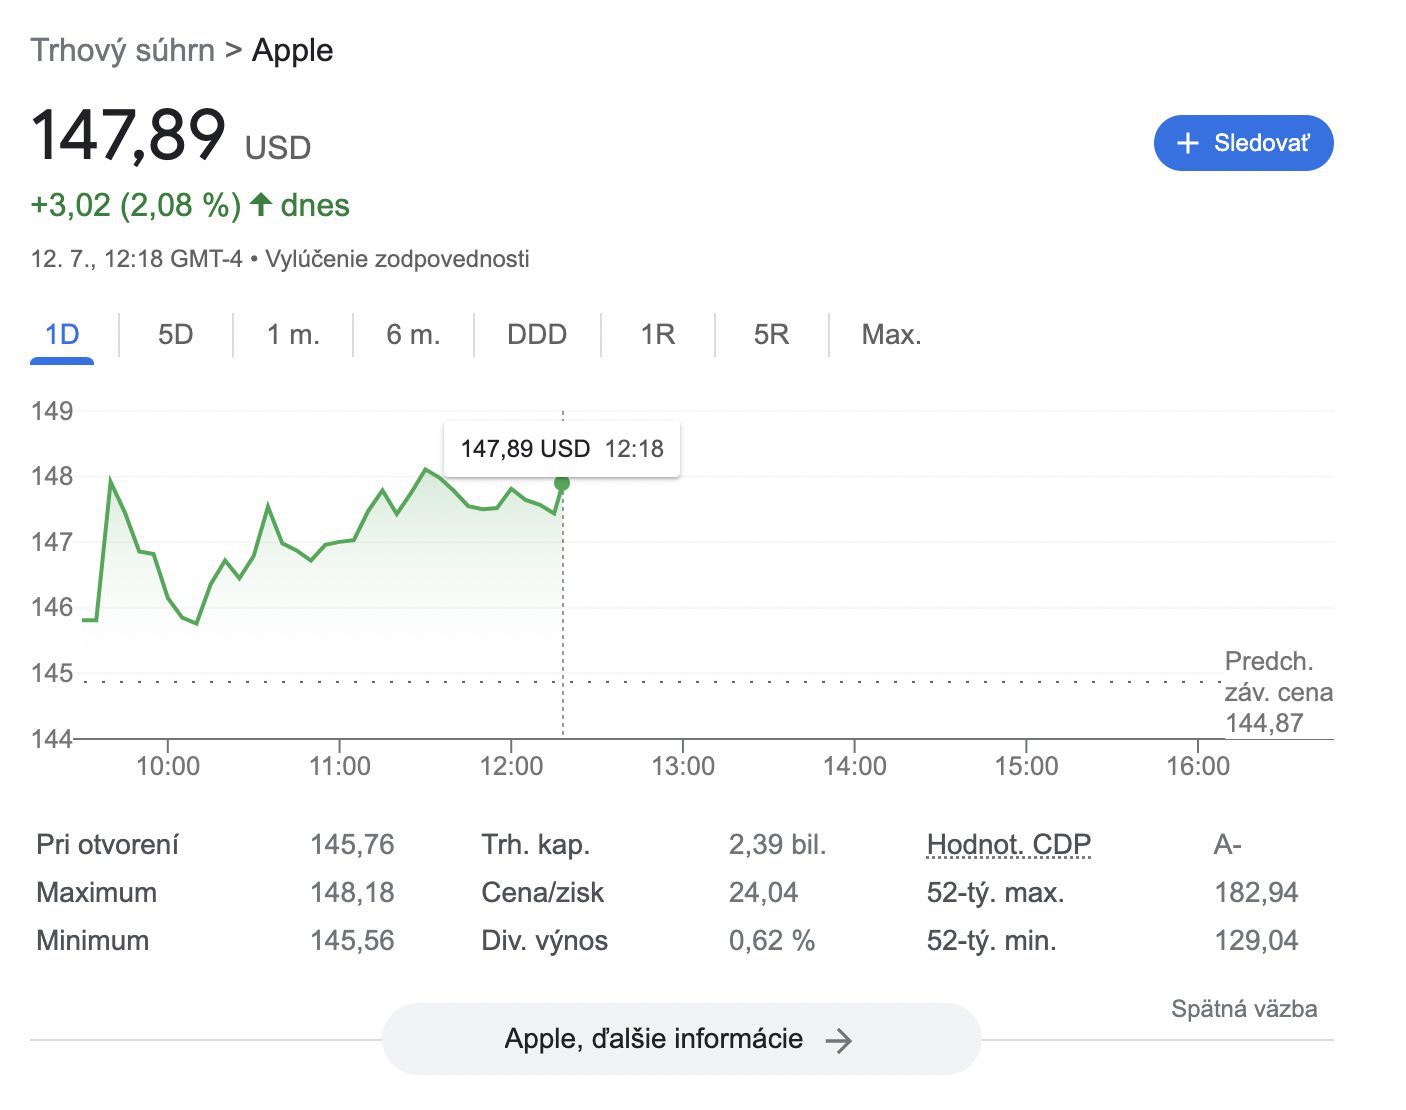Click the arrow icon beside Apple, ďalšie informácie
1406x1110 pixels.
[x=838, y=1041]
